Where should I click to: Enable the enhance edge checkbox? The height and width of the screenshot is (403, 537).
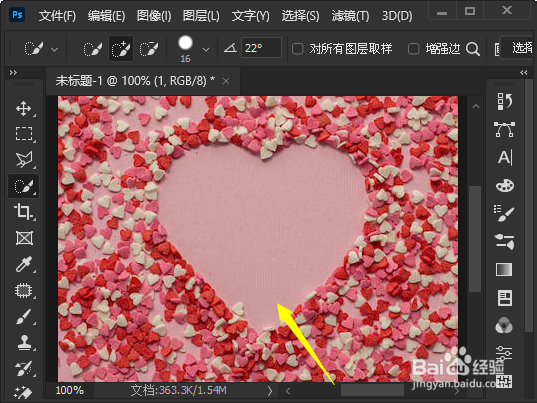(x=413, y=49)
